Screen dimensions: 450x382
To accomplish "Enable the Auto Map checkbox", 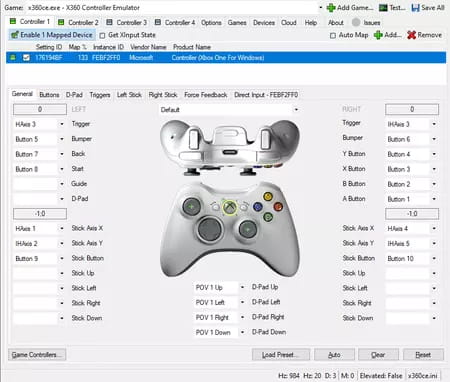I will pos(333,35).
